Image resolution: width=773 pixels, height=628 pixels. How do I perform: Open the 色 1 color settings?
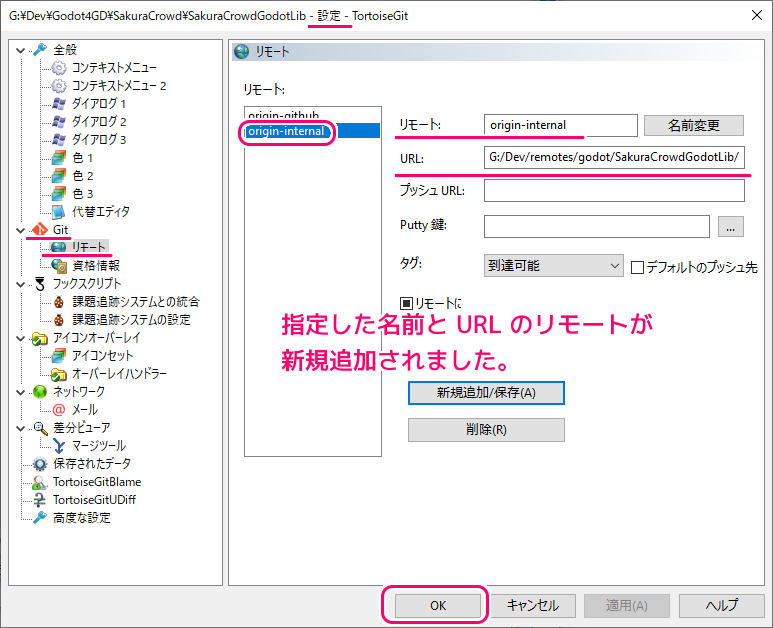pyautogui.click(x=83, y=157)
